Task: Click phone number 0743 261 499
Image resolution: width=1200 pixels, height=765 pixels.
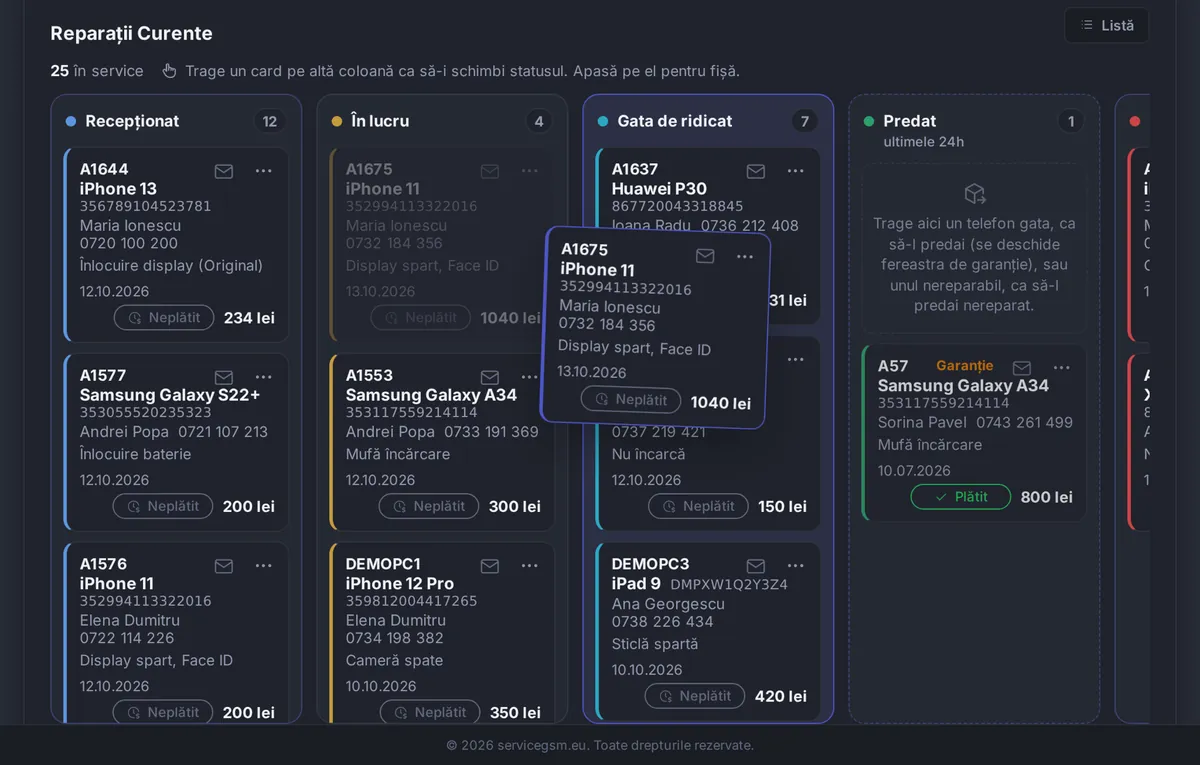Action: pos(1025,423)
